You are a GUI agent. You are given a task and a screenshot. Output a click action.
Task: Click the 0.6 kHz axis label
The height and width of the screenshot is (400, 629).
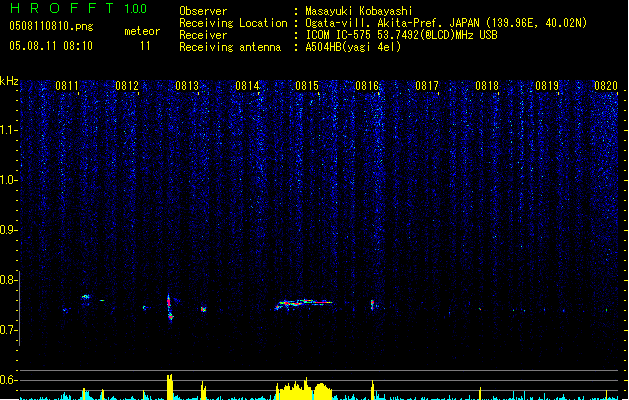(x=9, y=380)
